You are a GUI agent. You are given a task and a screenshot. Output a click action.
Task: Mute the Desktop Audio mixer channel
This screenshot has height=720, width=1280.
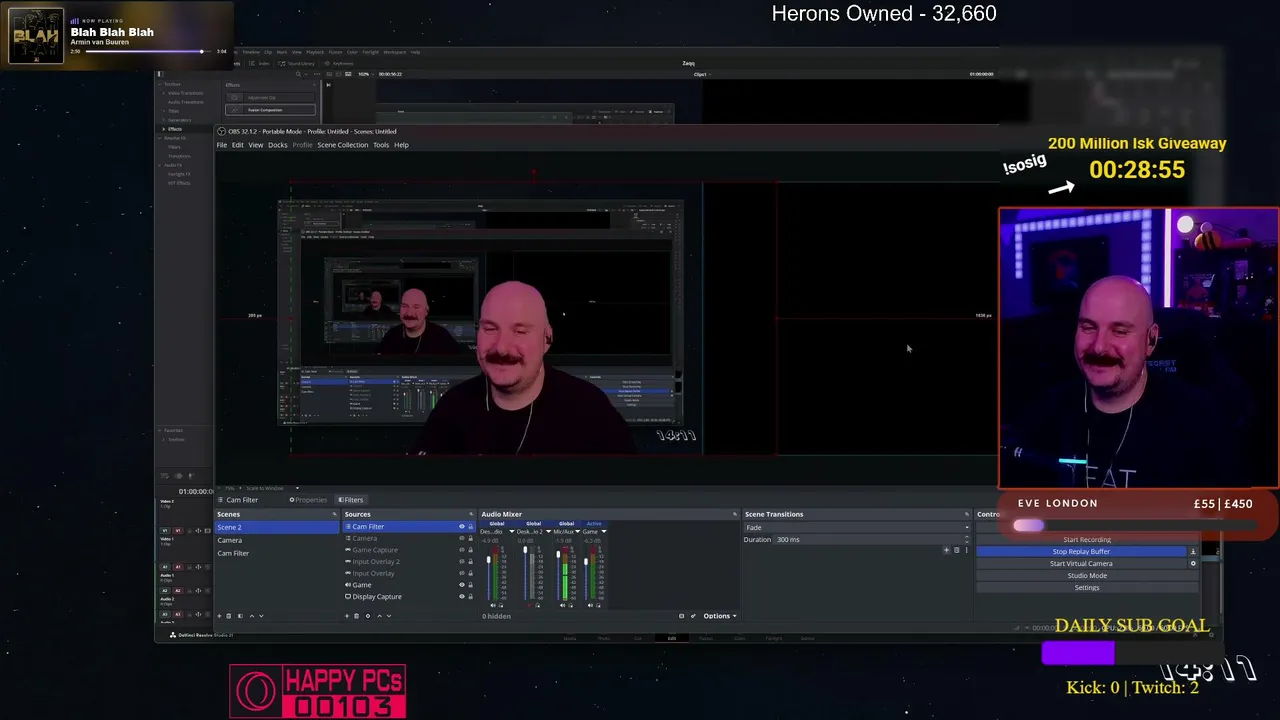point(492,605)
